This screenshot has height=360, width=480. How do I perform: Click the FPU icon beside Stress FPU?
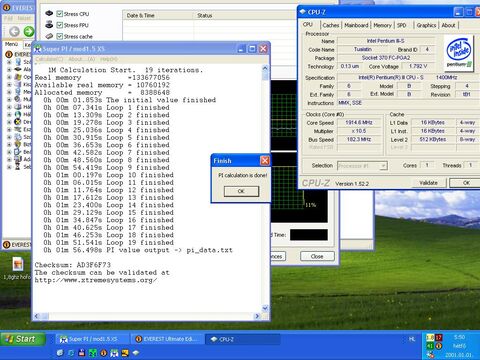[x=49, y=24]
